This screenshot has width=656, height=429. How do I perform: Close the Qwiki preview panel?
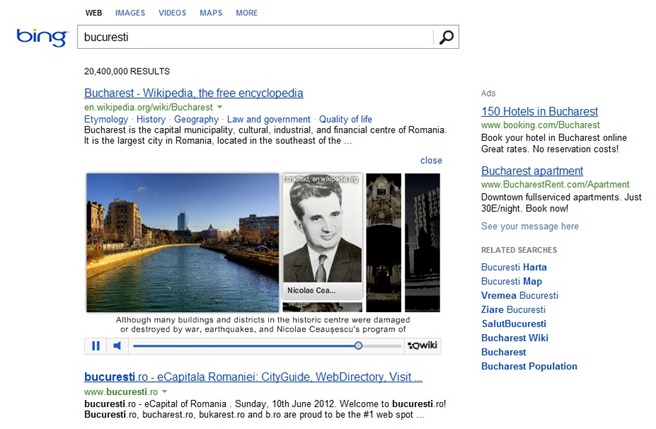[x=431, y=160]
